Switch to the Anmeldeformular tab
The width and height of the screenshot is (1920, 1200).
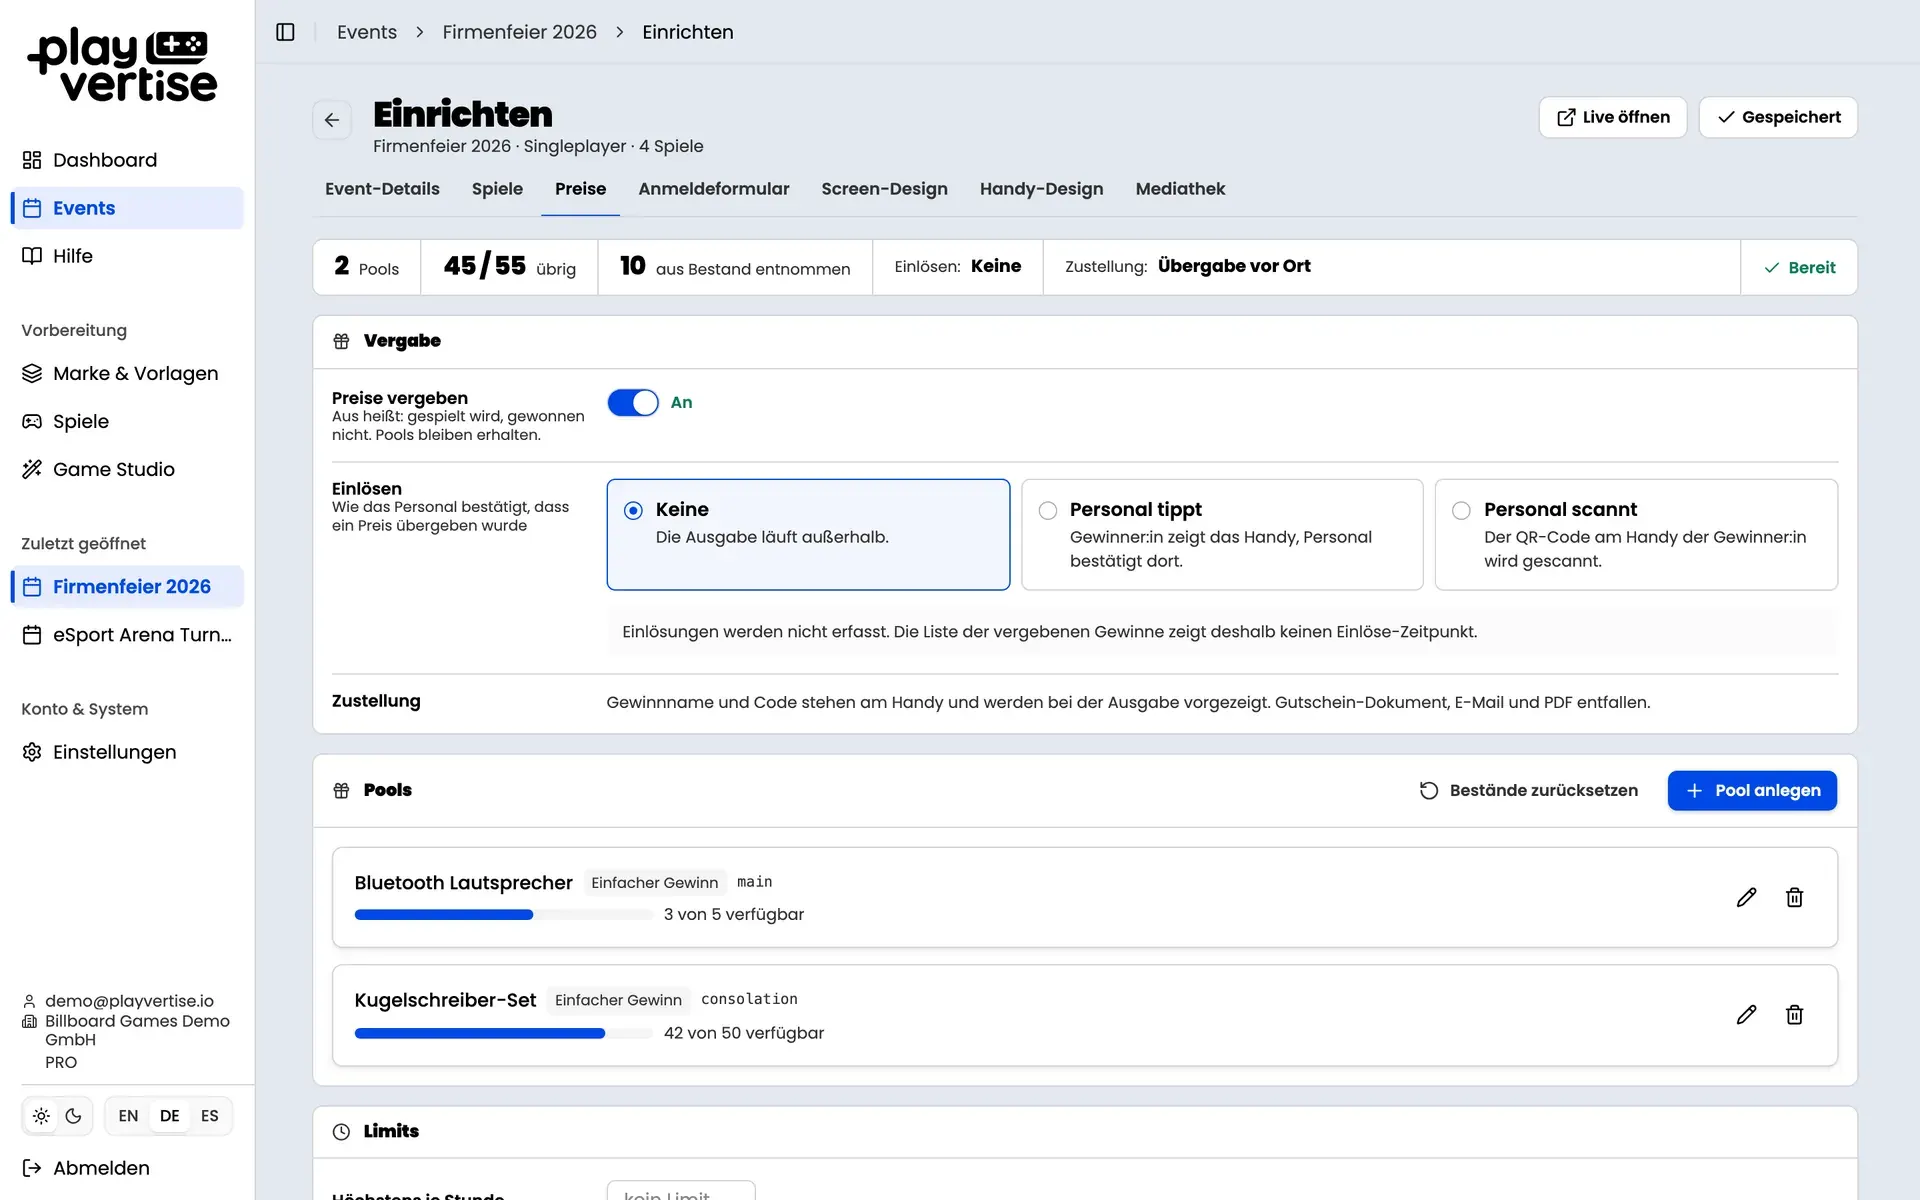[713, 189]
